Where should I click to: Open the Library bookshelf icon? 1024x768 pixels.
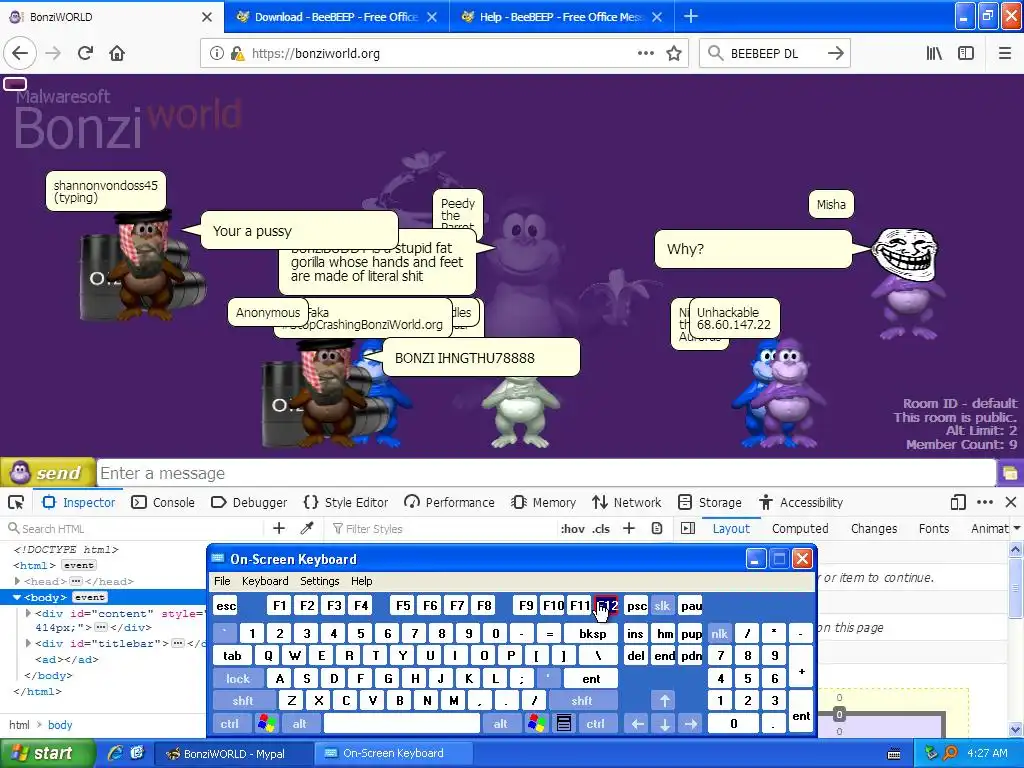pos(934,54)
